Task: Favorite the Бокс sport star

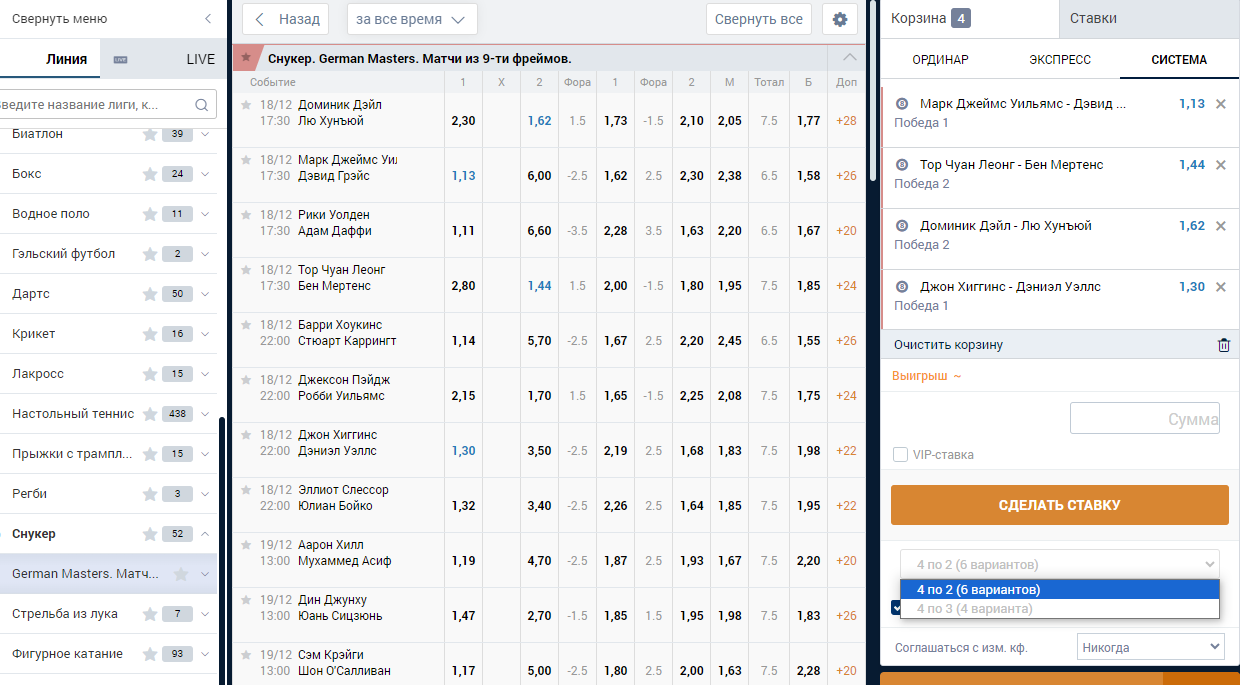Action: tap(150, 174)
